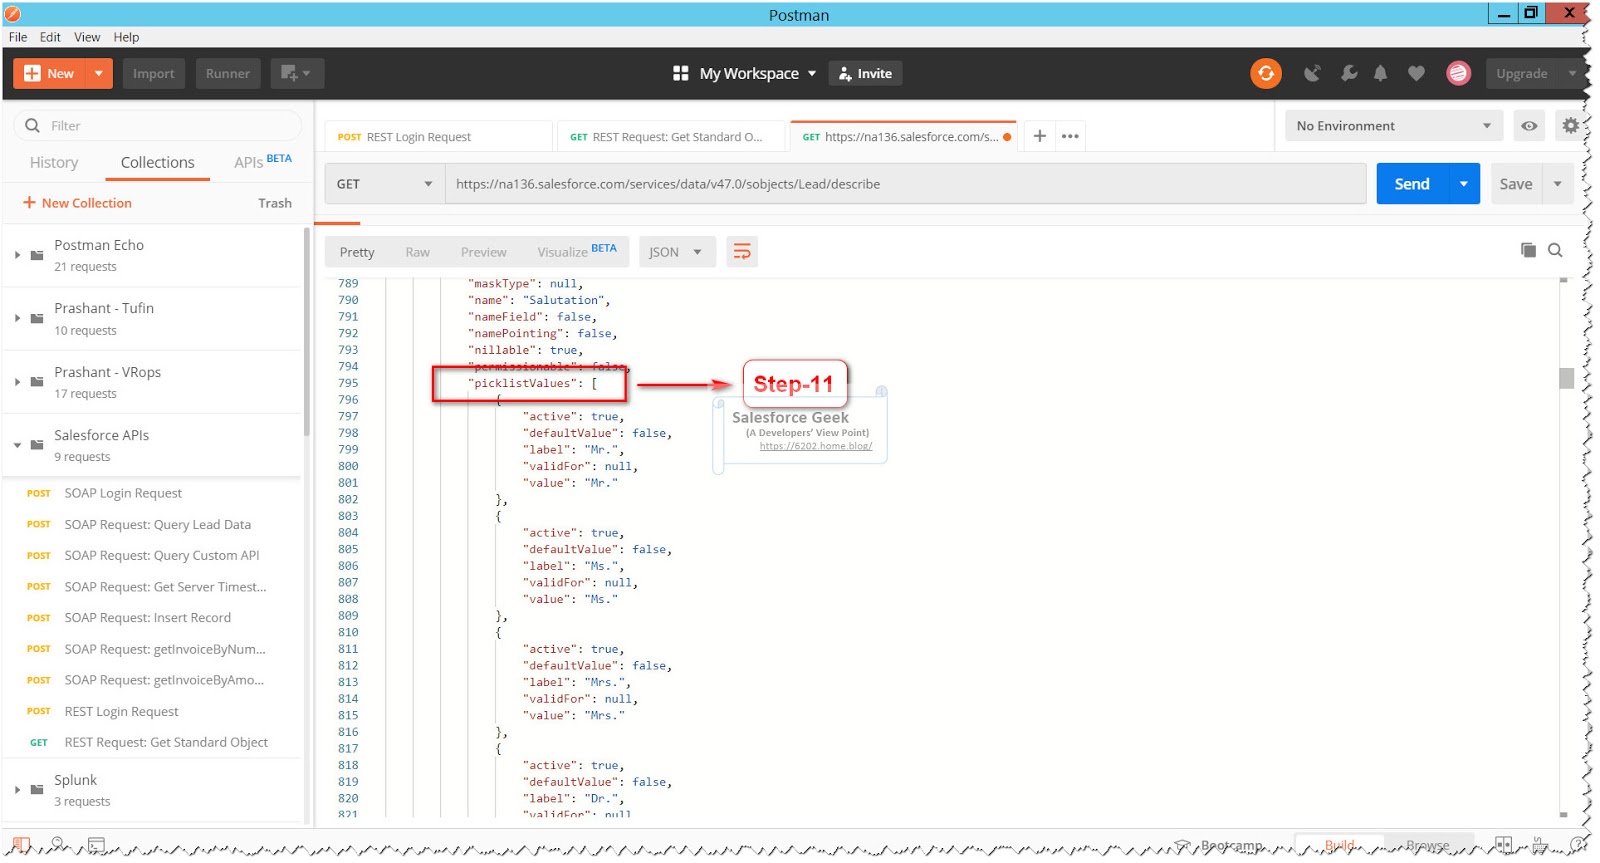Click the workspace grid icon
Viewport: 1600px width, 863px height.
click(x=681, y=73)
